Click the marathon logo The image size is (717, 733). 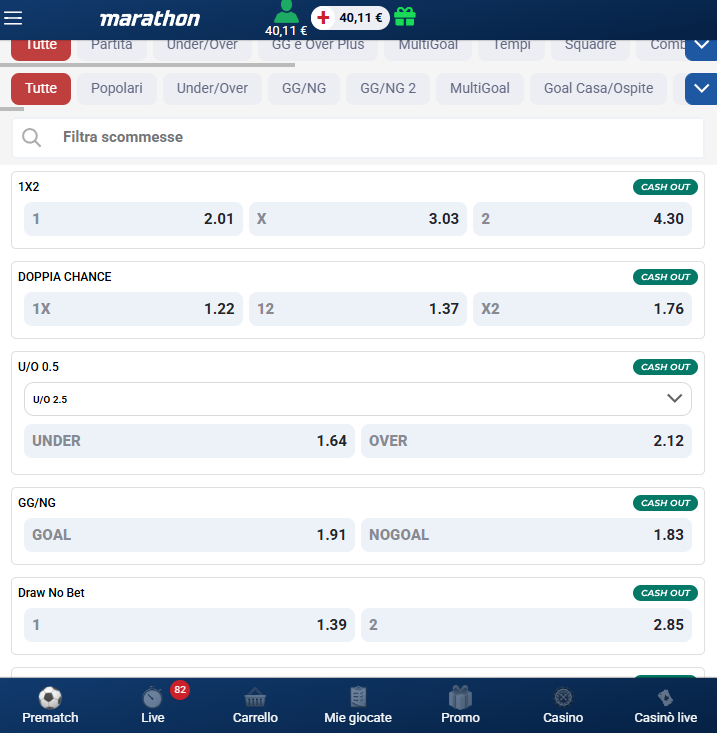point(150,19)
